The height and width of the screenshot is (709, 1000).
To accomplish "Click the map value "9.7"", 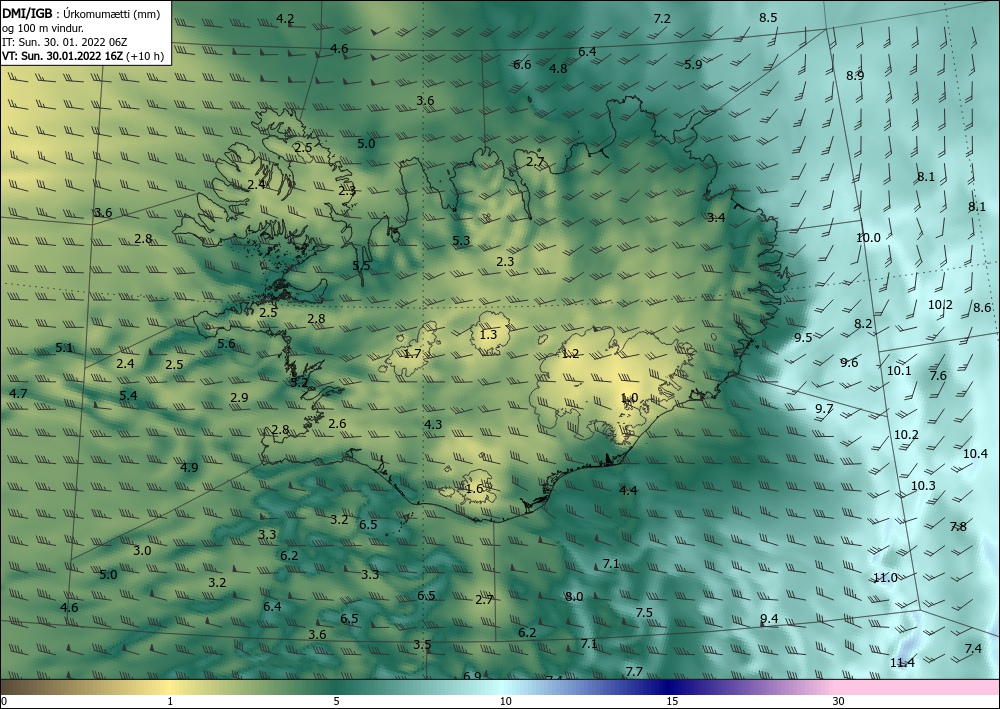I will [824, 408].
